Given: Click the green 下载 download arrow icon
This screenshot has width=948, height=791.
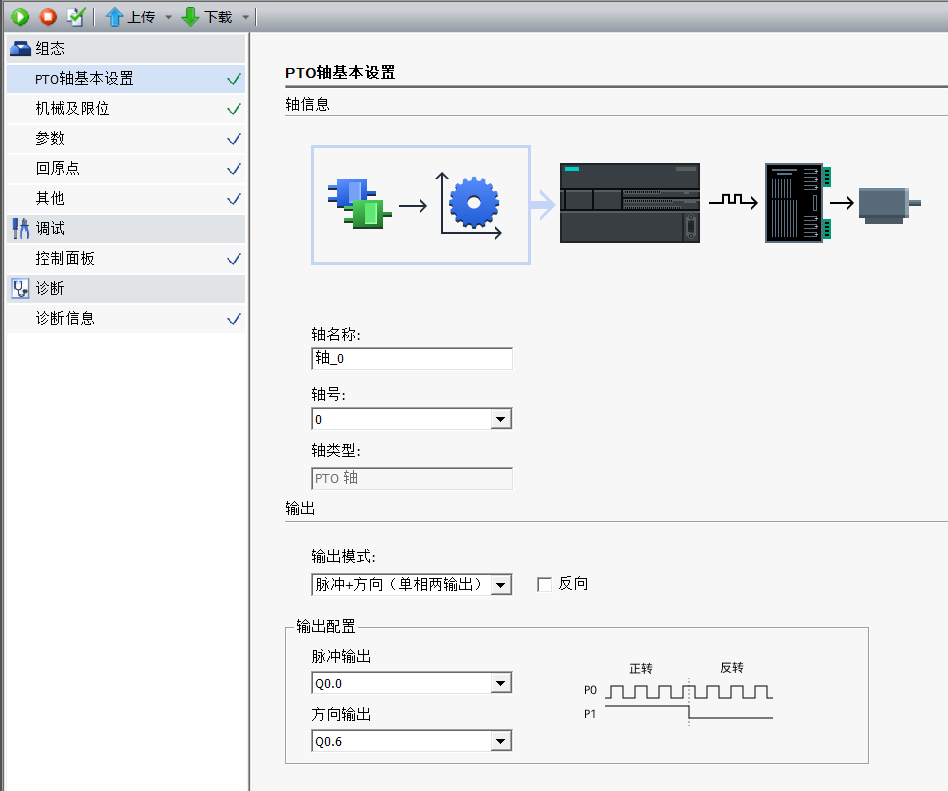Looking at the screenshot, I should pos(190,17).
